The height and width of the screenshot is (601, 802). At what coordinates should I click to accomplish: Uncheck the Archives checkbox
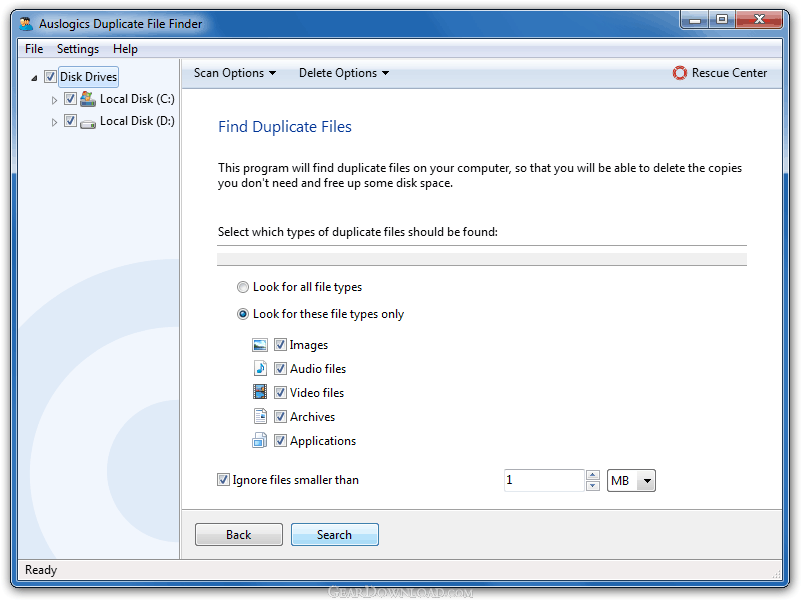tap(280, 416)
